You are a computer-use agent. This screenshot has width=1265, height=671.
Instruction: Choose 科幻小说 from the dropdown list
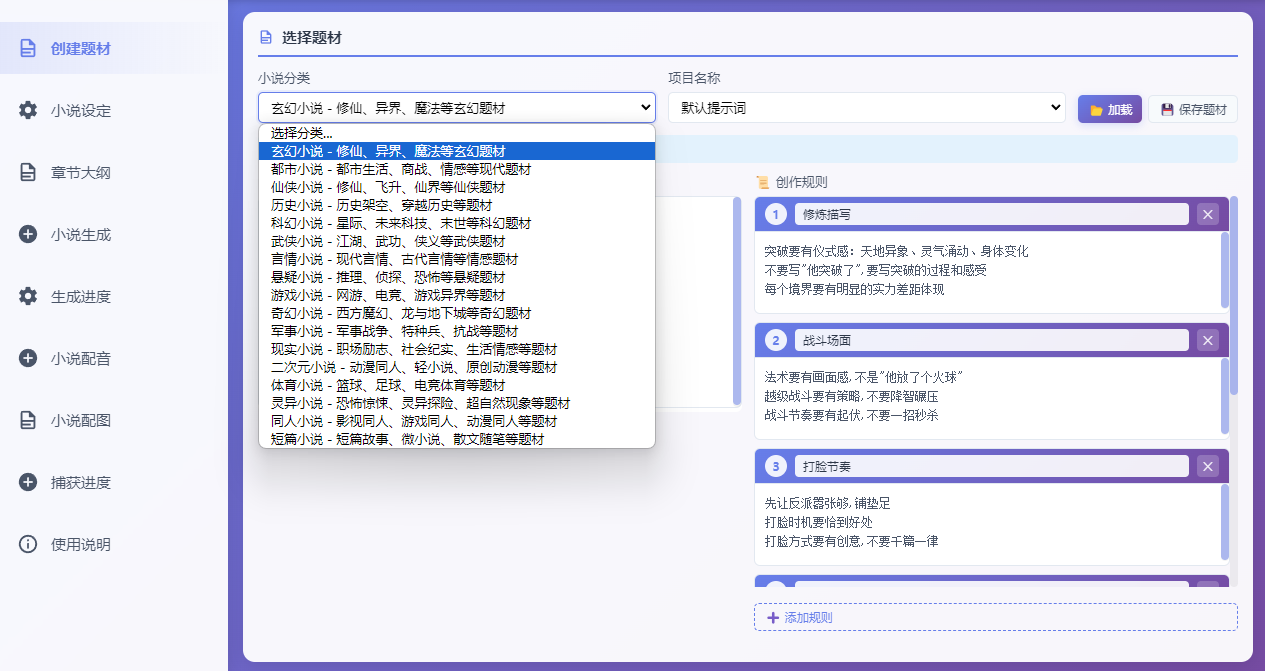tap(400, 223)
